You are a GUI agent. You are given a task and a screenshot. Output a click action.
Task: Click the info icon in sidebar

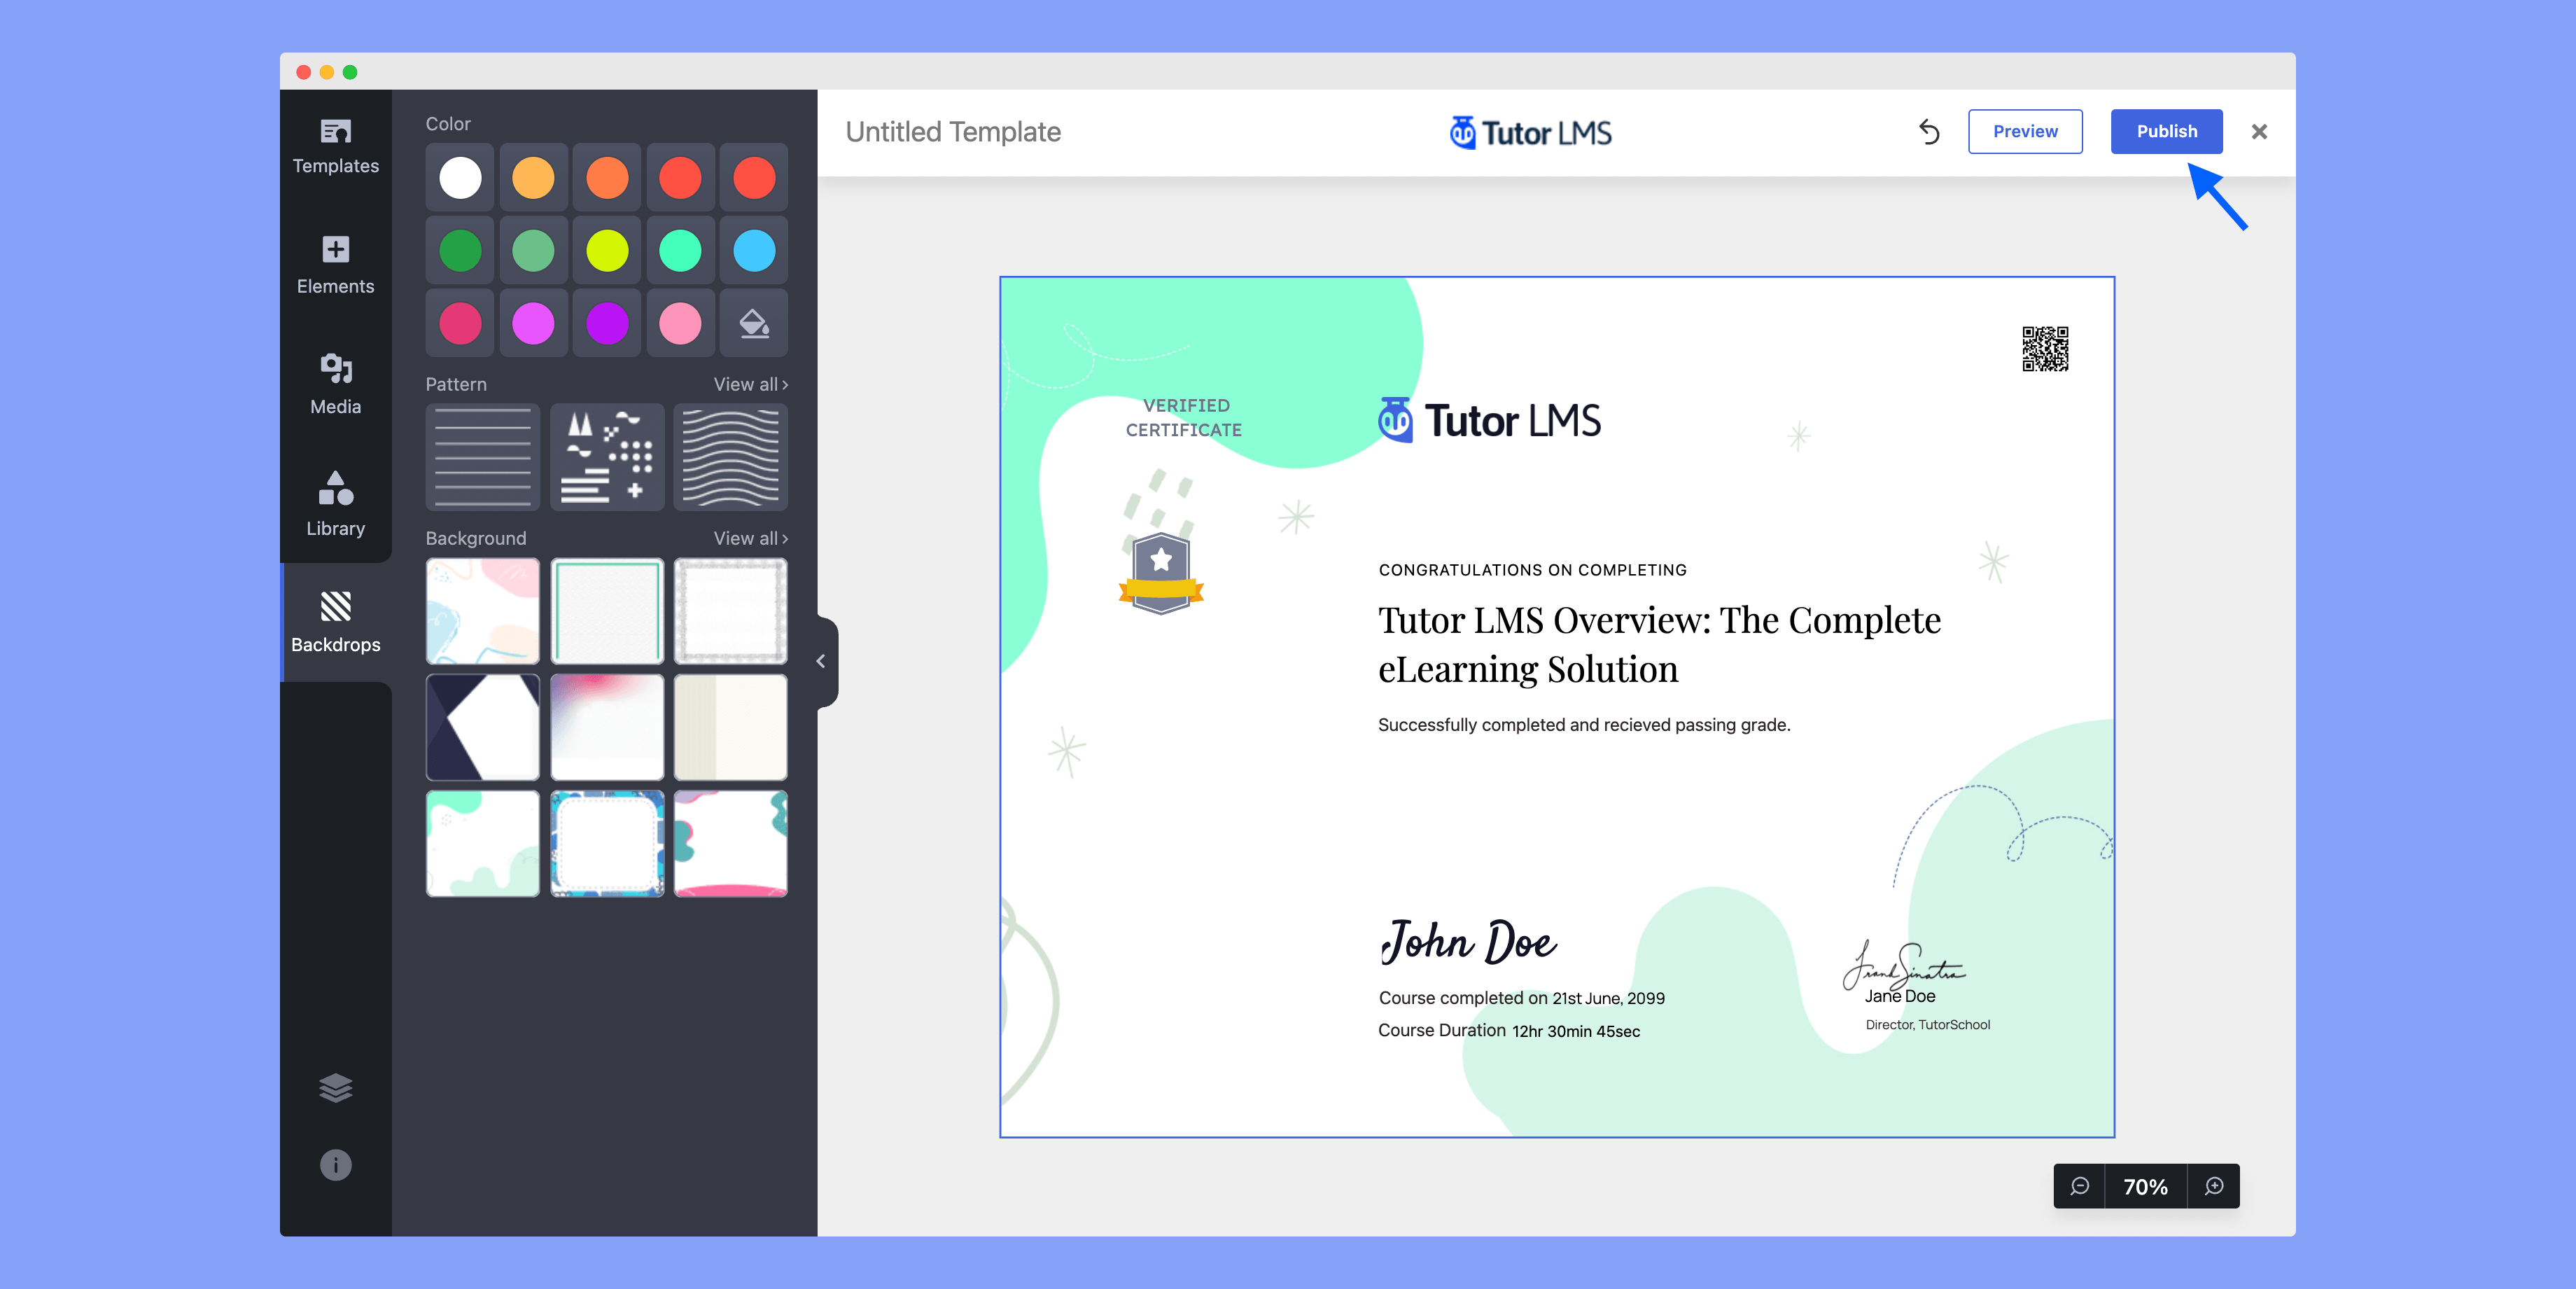click(x=335, y=1165)
